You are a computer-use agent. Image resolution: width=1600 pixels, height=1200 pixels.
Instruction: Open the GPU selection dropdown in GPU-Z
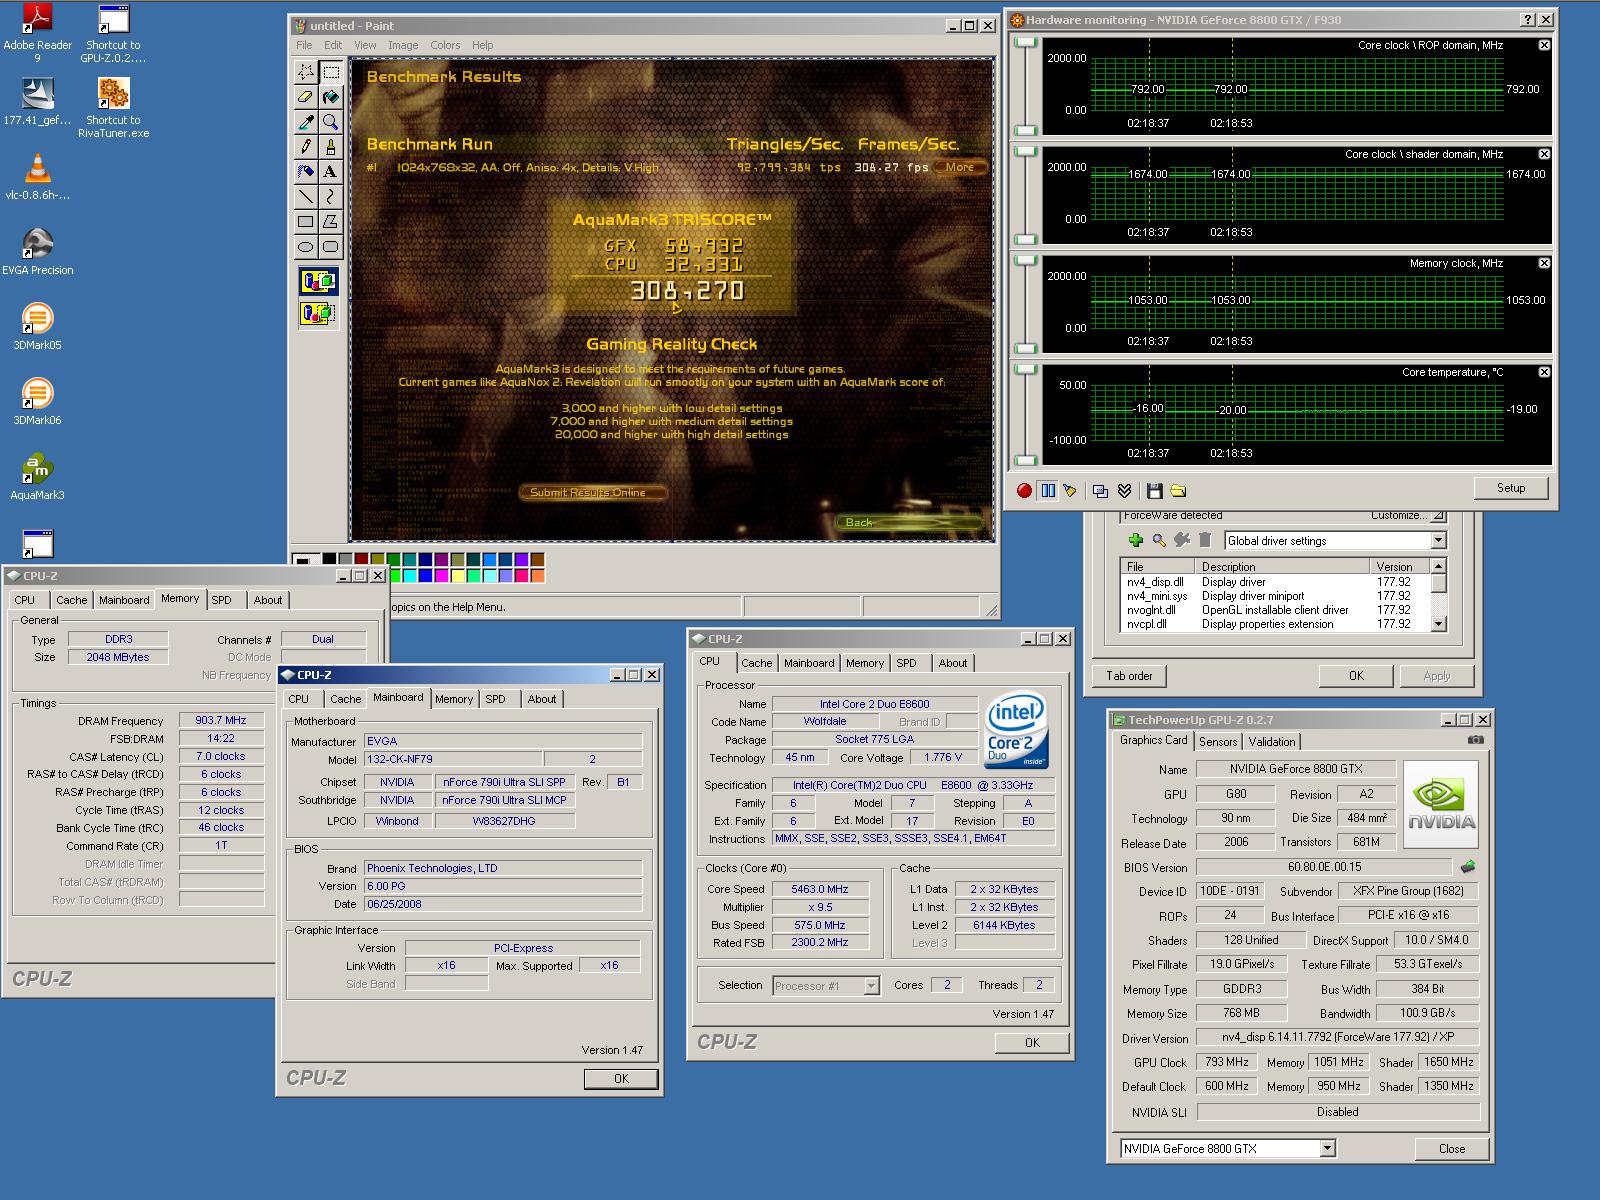(1327, 1148)
